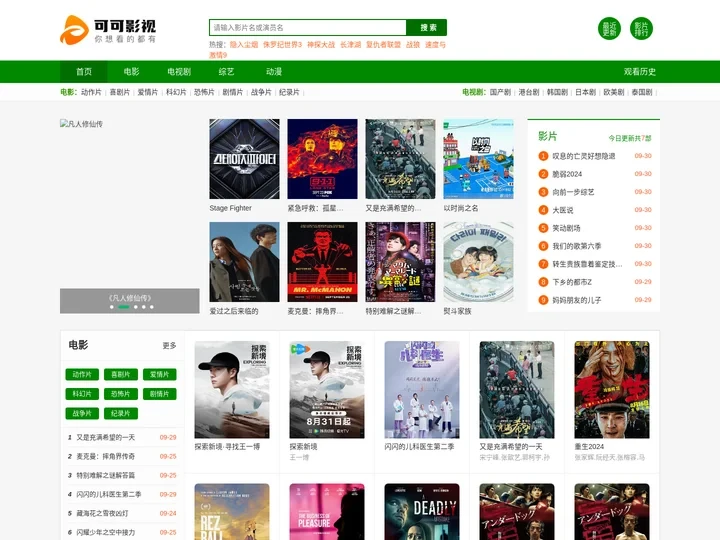Viewport: 720px width, 540px height.
Task: Select 泰国剧 in the TV sub-nav
Action: pyautogui.click(x=642, y=92)
